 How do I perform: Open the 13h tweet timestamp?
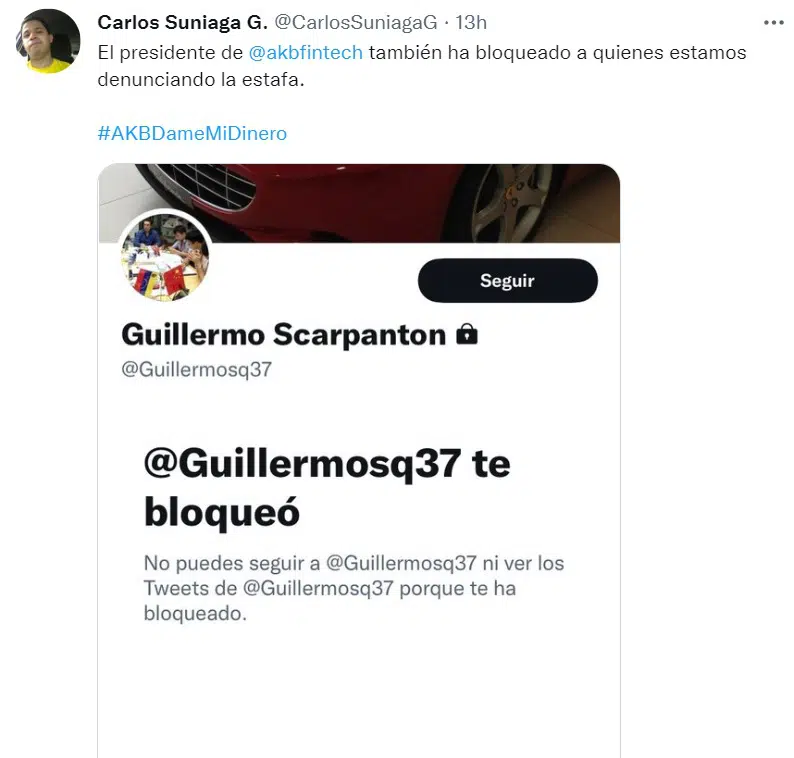(x=471, y=22)
